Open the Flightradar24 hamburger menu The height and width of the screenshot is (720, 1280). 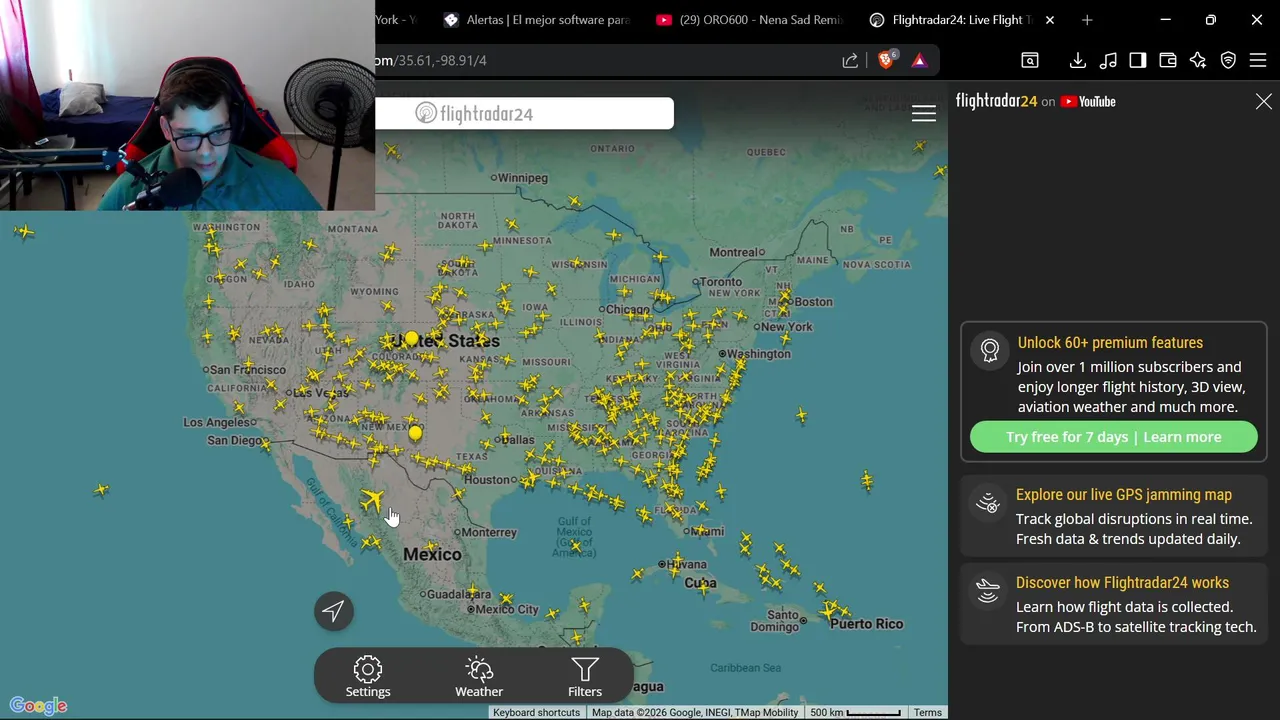point(924,113)
